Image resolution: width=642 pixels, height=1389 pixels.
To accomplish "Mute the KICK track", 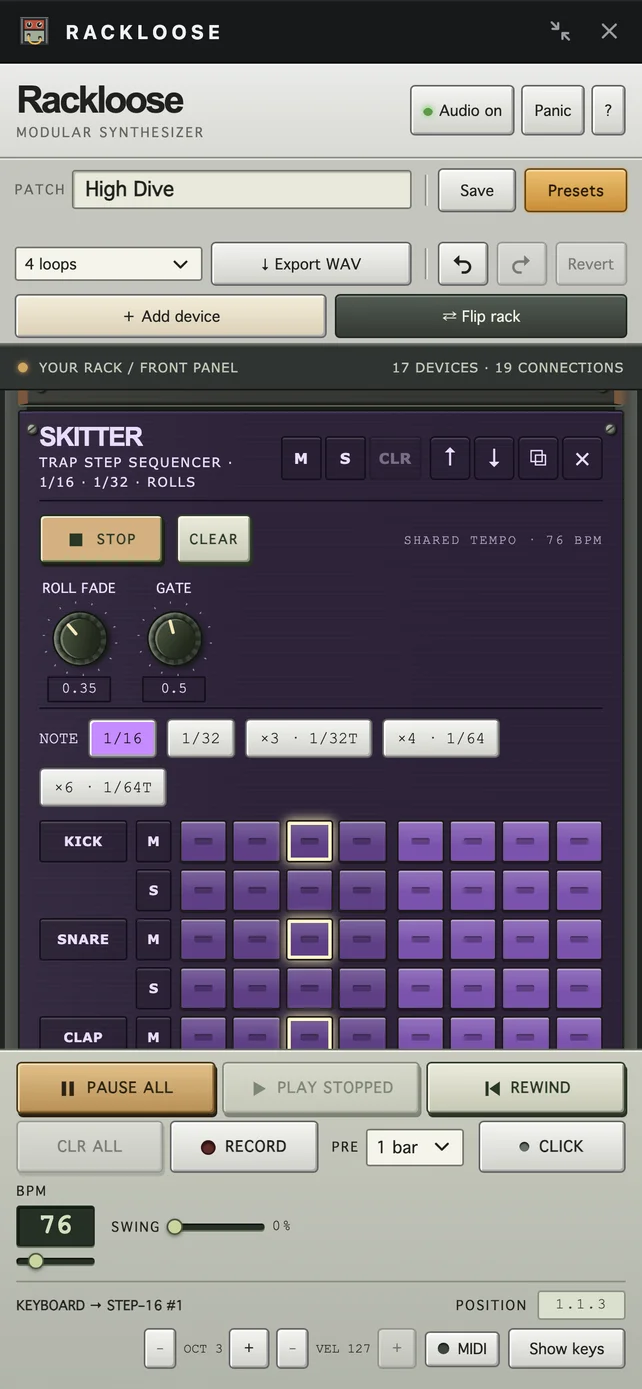I will (153, 841).
